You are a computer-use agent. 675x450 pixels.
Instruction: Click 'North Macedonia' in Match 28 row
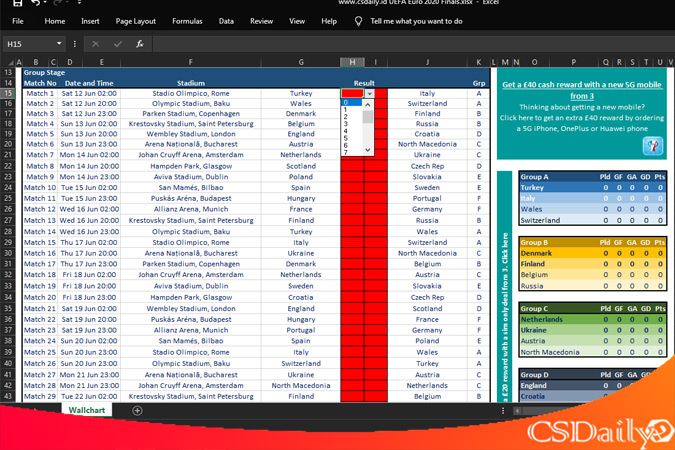pyautogui.click(x=301, y=385)
